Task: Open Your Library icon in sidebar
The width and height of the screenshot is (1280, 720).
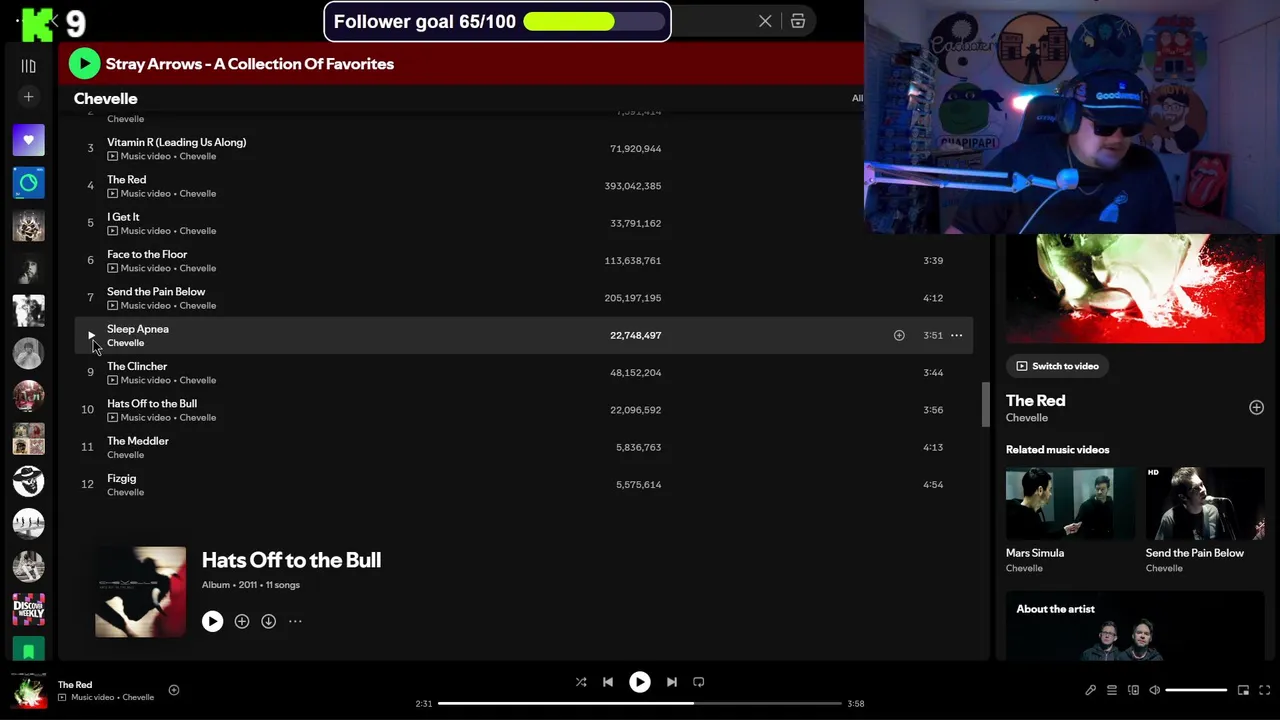Action: click(28, 66)
